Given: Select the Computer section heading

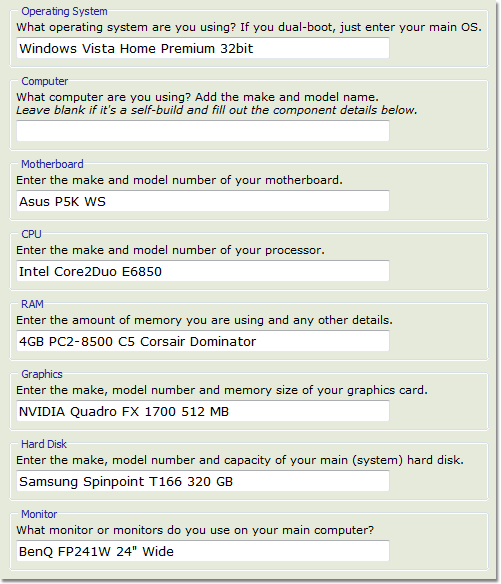Looking at the screenshot, I should (45, 81).
